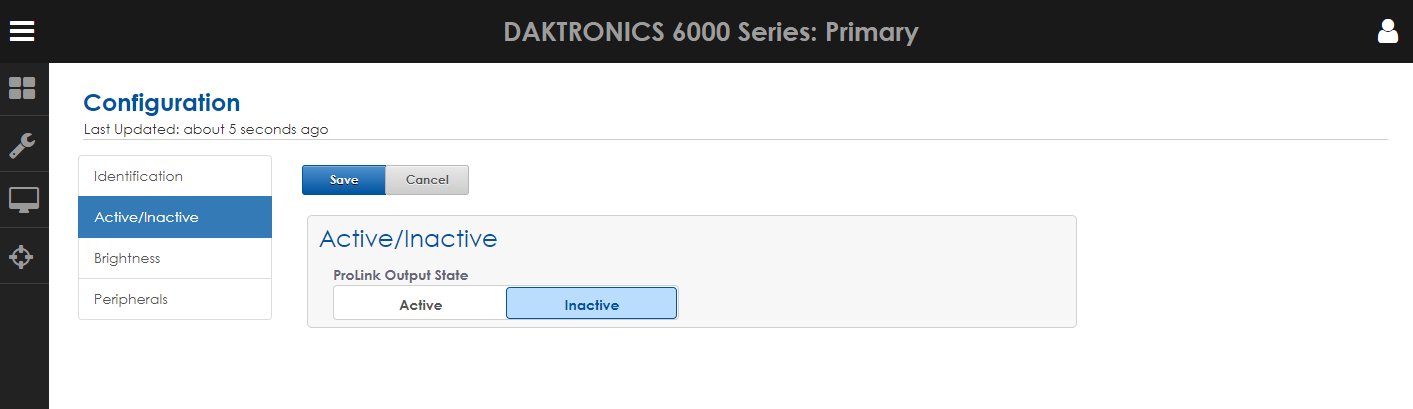
Task: Open the hamburger navigation menu
Action: tap(22, 31)
